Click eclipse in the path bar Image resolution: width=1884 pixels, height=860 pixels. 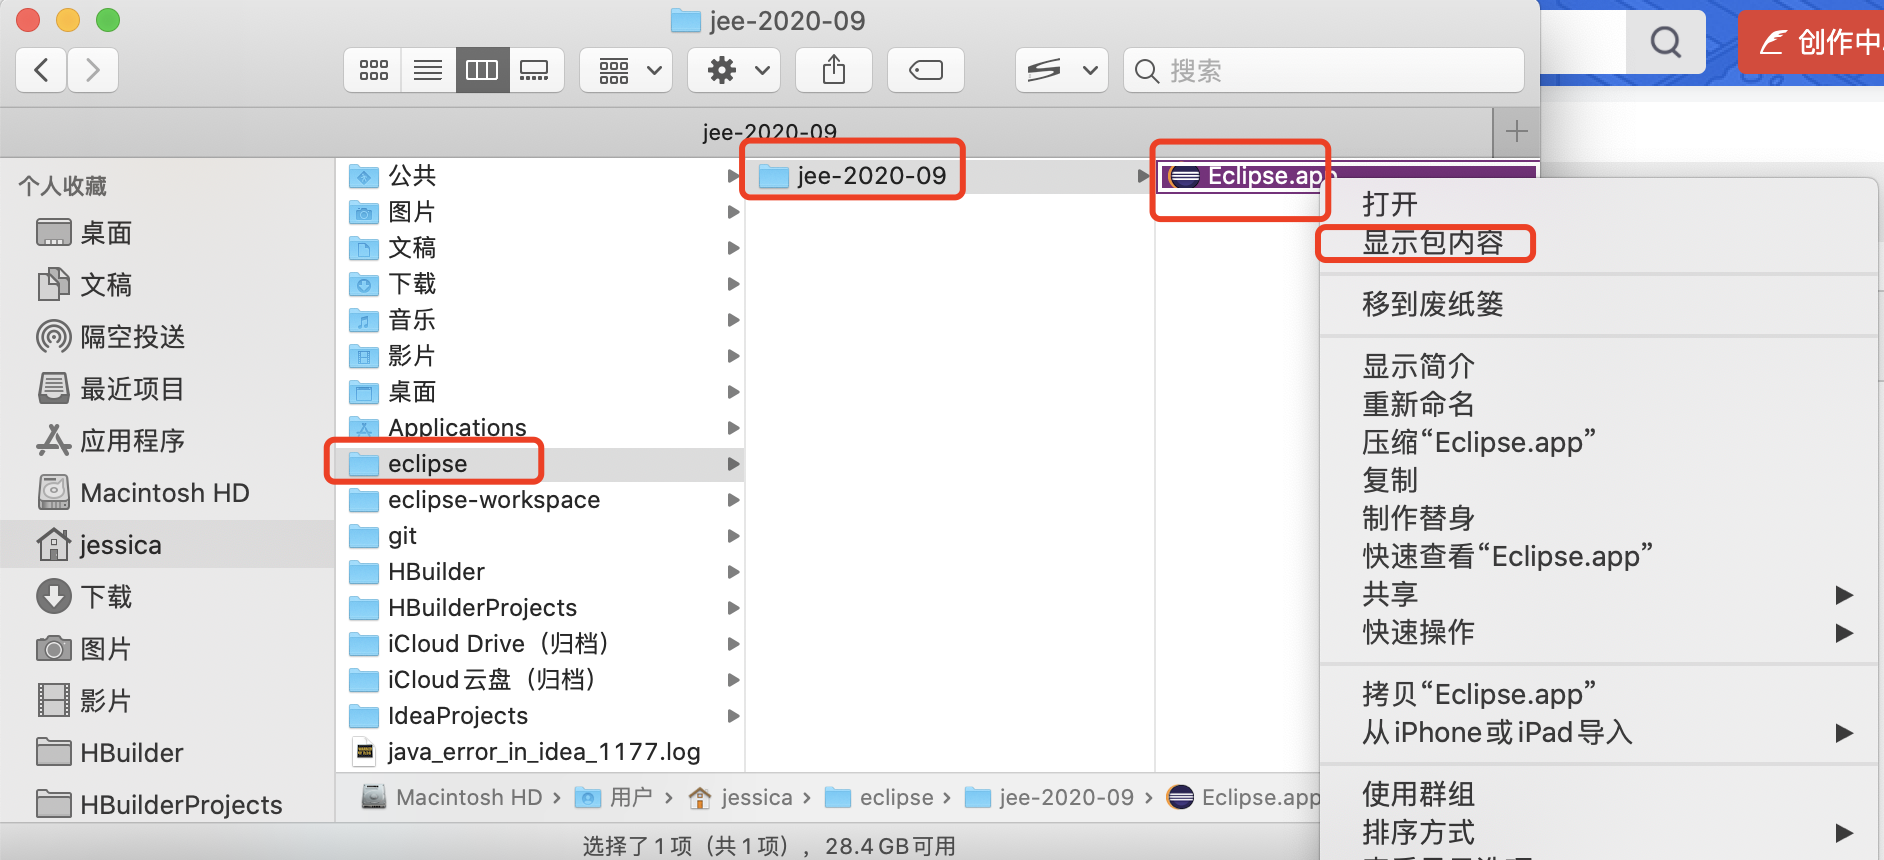tap(879, 797)
